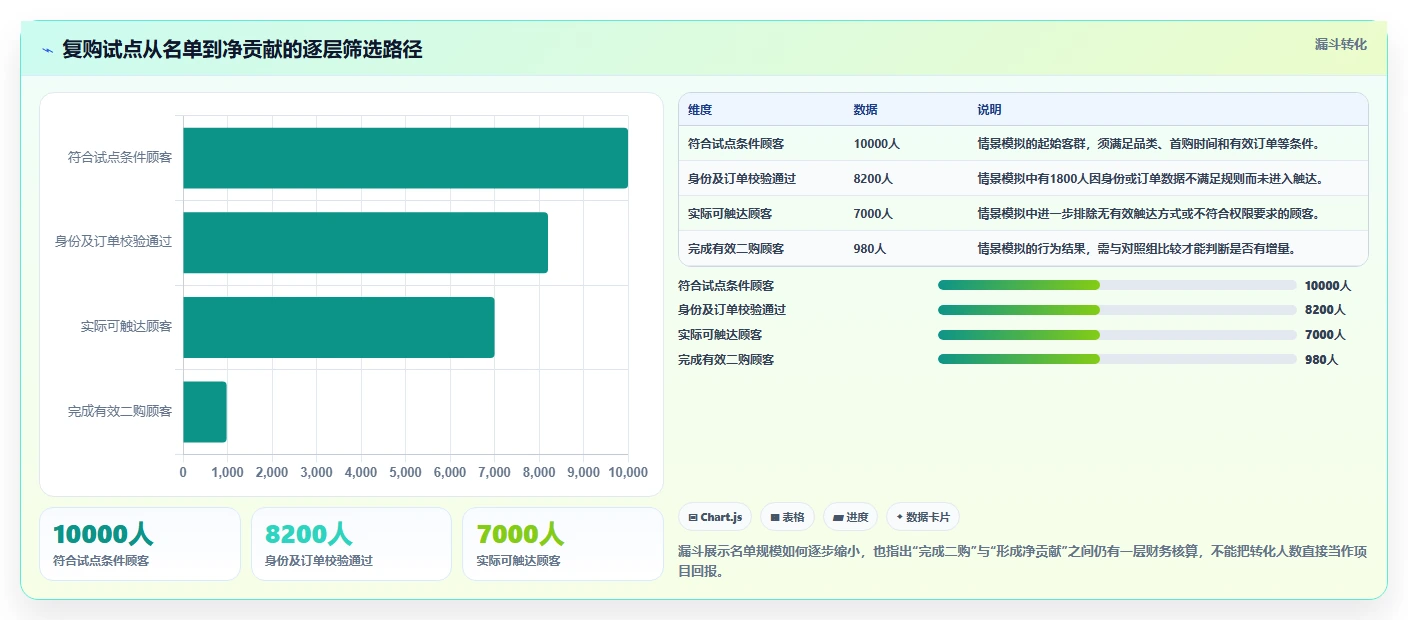Image resolution: width=1408 pixels, height=620 pixels.
Task: Click the description starting 情景模拟的行为结果
Action: coord(1137,249)
